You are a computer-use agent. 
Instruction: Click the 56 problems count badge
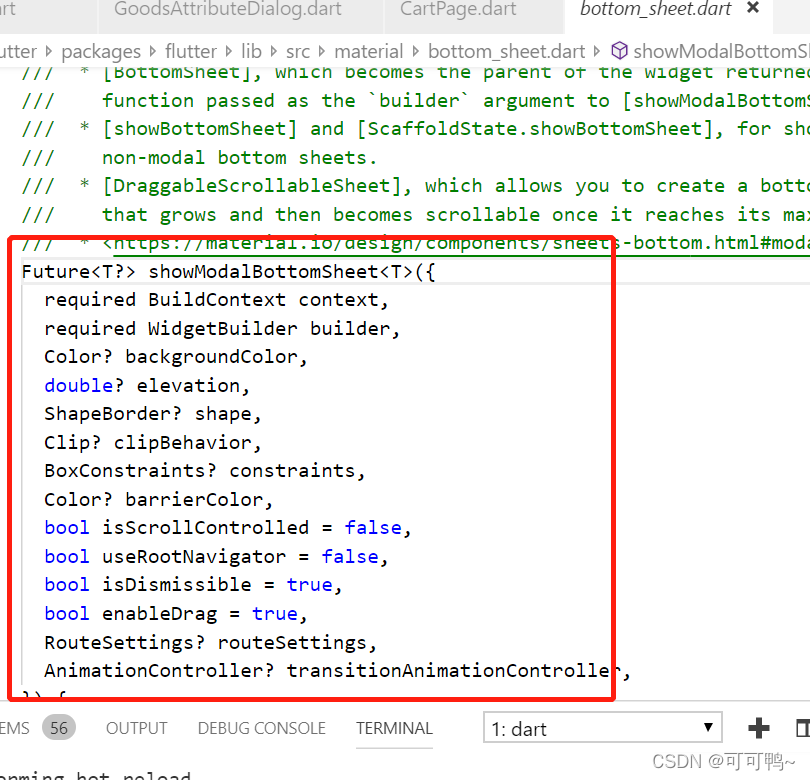point(59,728)
